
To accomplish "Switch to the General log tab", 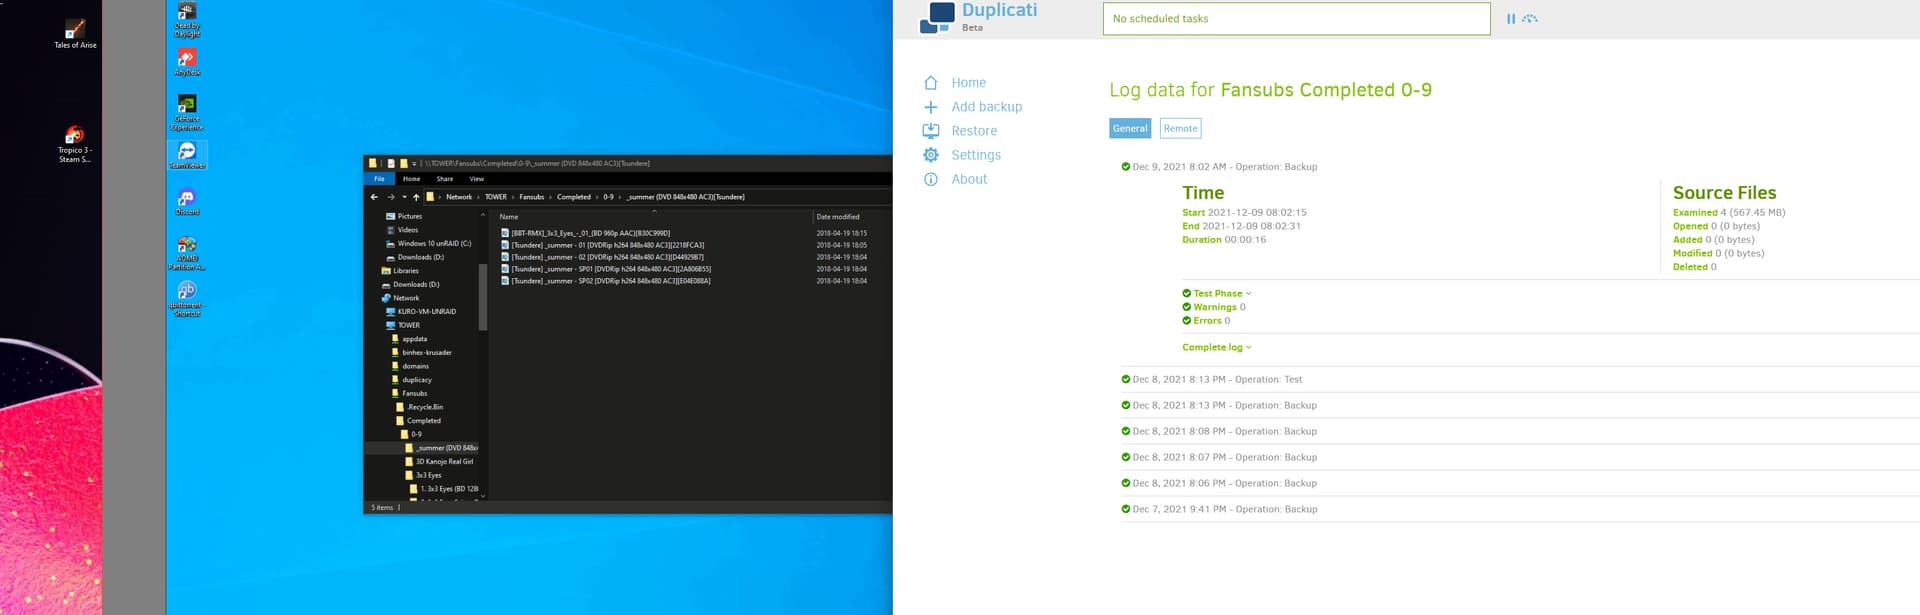I will point(1130,129).
